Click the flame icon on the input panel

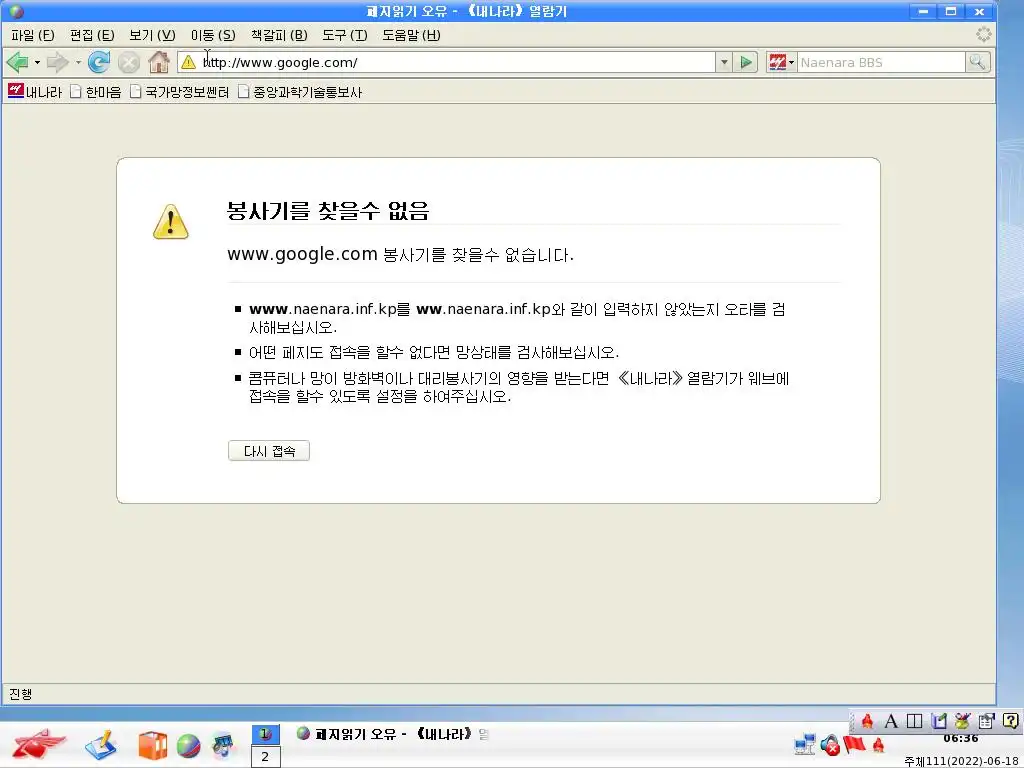point(867,721)
